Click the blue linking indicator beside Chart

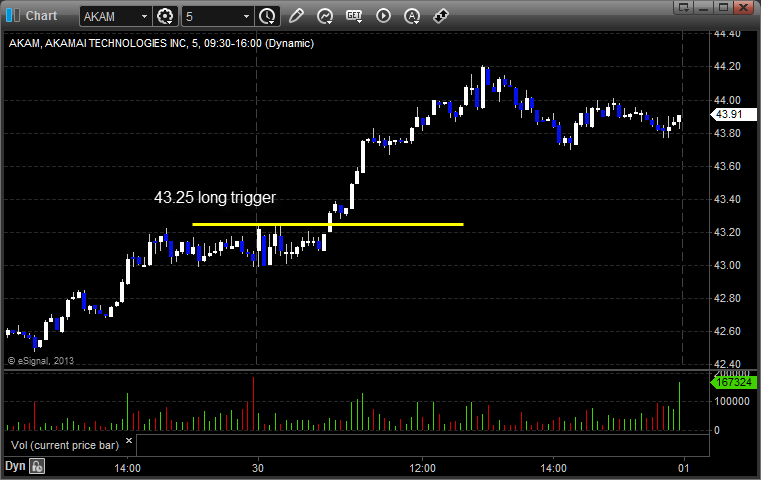pyautogui.click(x=13, y=16)
